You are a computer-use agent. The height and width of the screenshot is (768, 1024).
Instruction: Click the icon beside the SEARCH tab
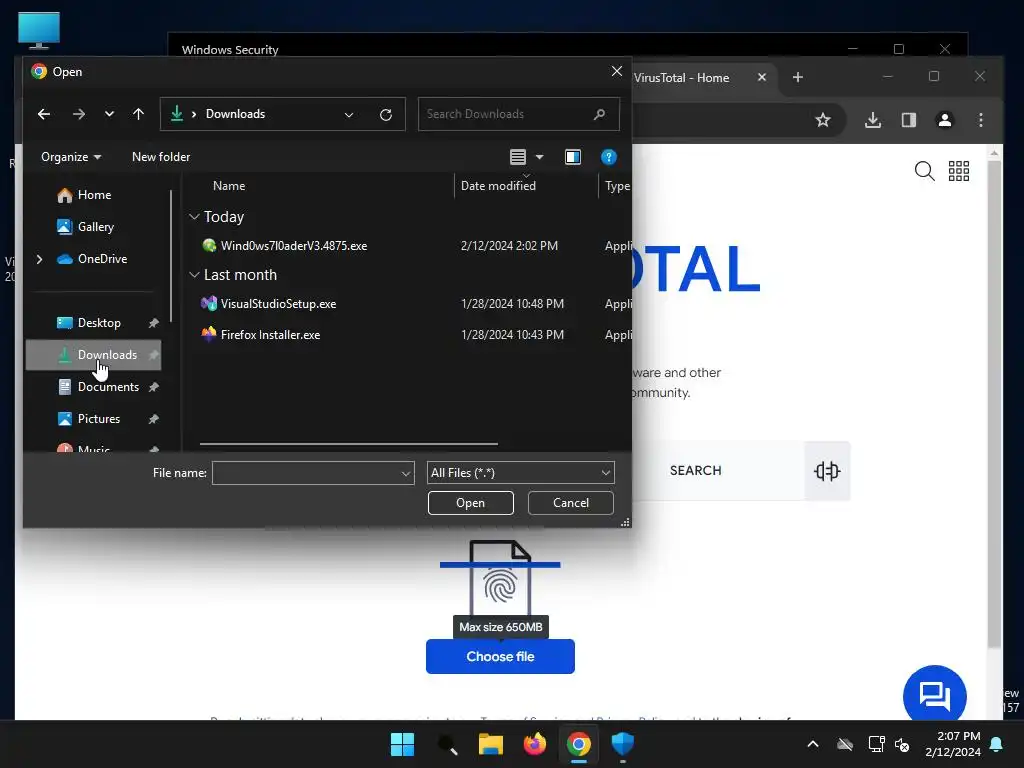827,471
